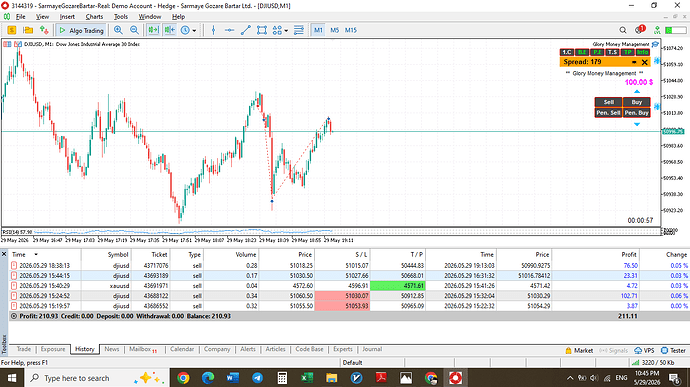Open the Insert menu

pos(67,17)
